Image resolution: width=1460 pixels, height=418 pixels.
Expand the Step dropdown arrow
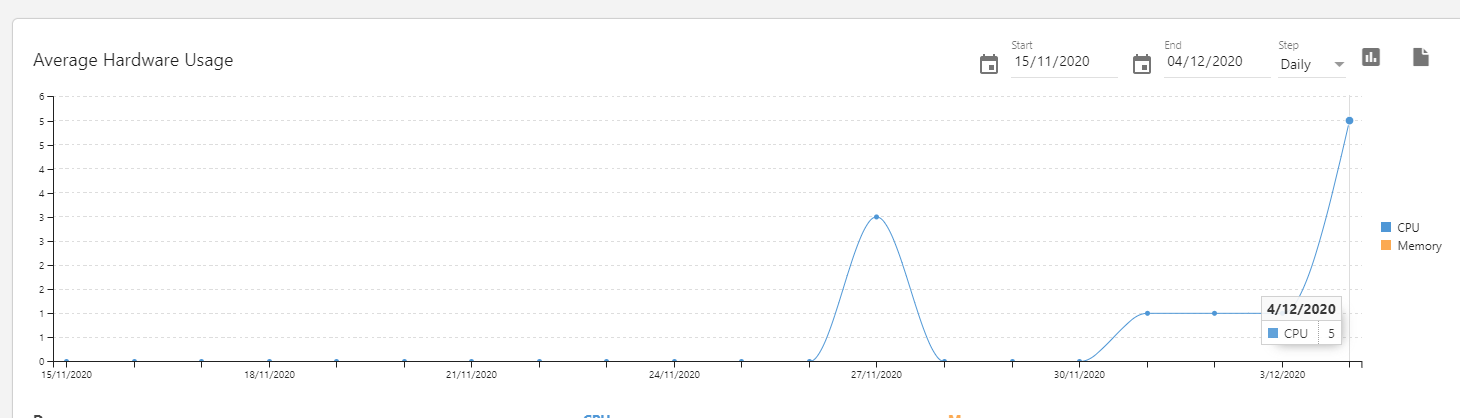click(1338, 64)
